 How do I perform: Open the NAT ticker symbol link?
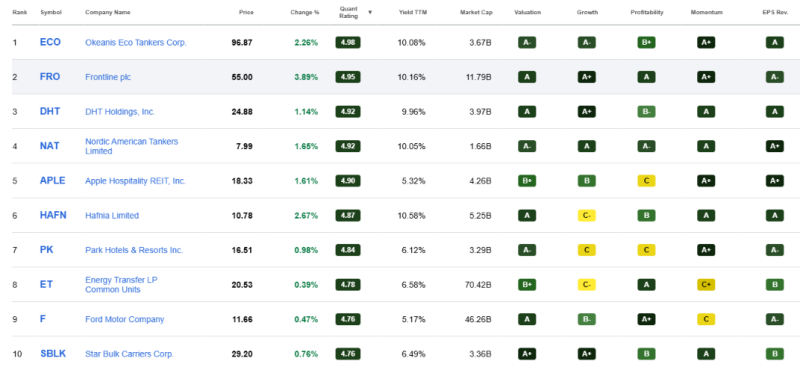pos(49,146)
